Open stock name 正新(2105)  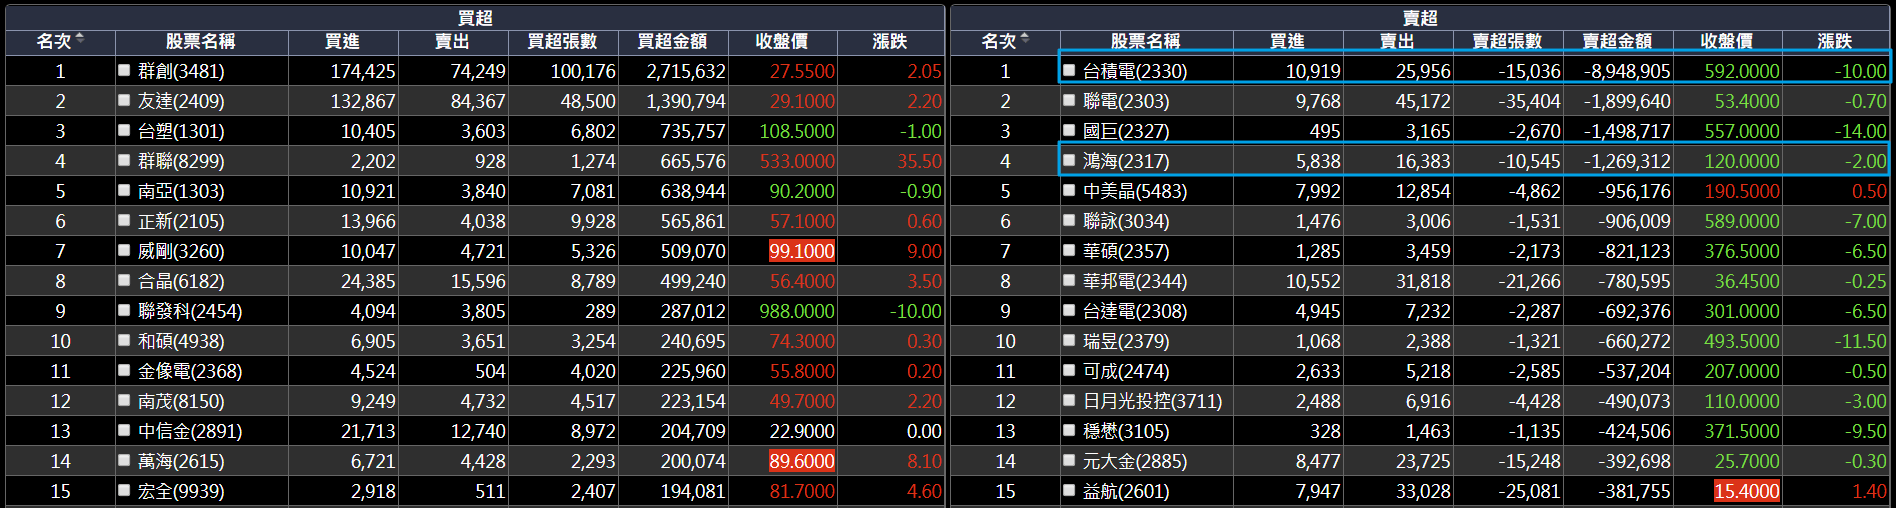click(x=181, y=221)
